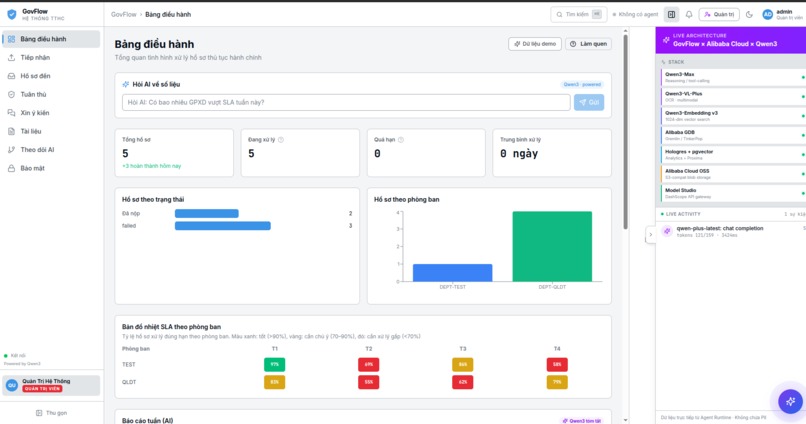
Task: Click the scroll down arrow of main page
Action: click(625, 420)
